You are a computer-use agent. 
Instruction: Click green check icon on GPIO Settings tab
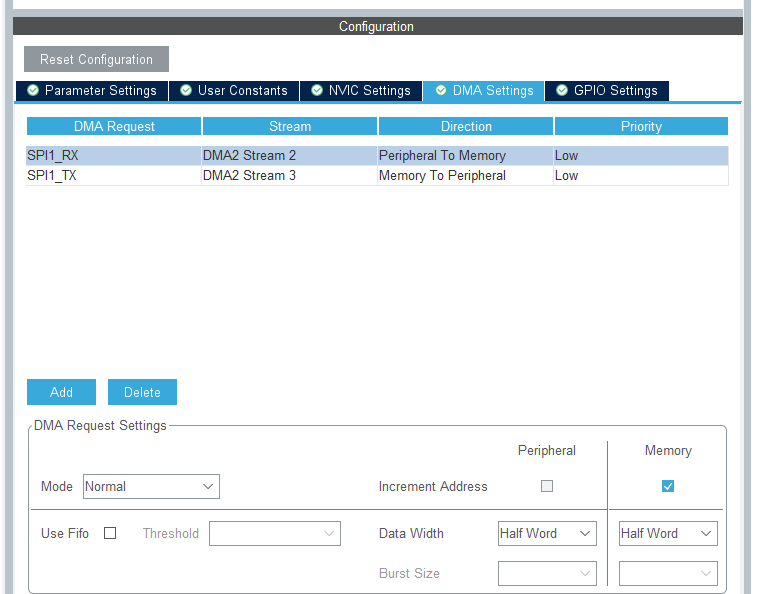click(562, 91)
